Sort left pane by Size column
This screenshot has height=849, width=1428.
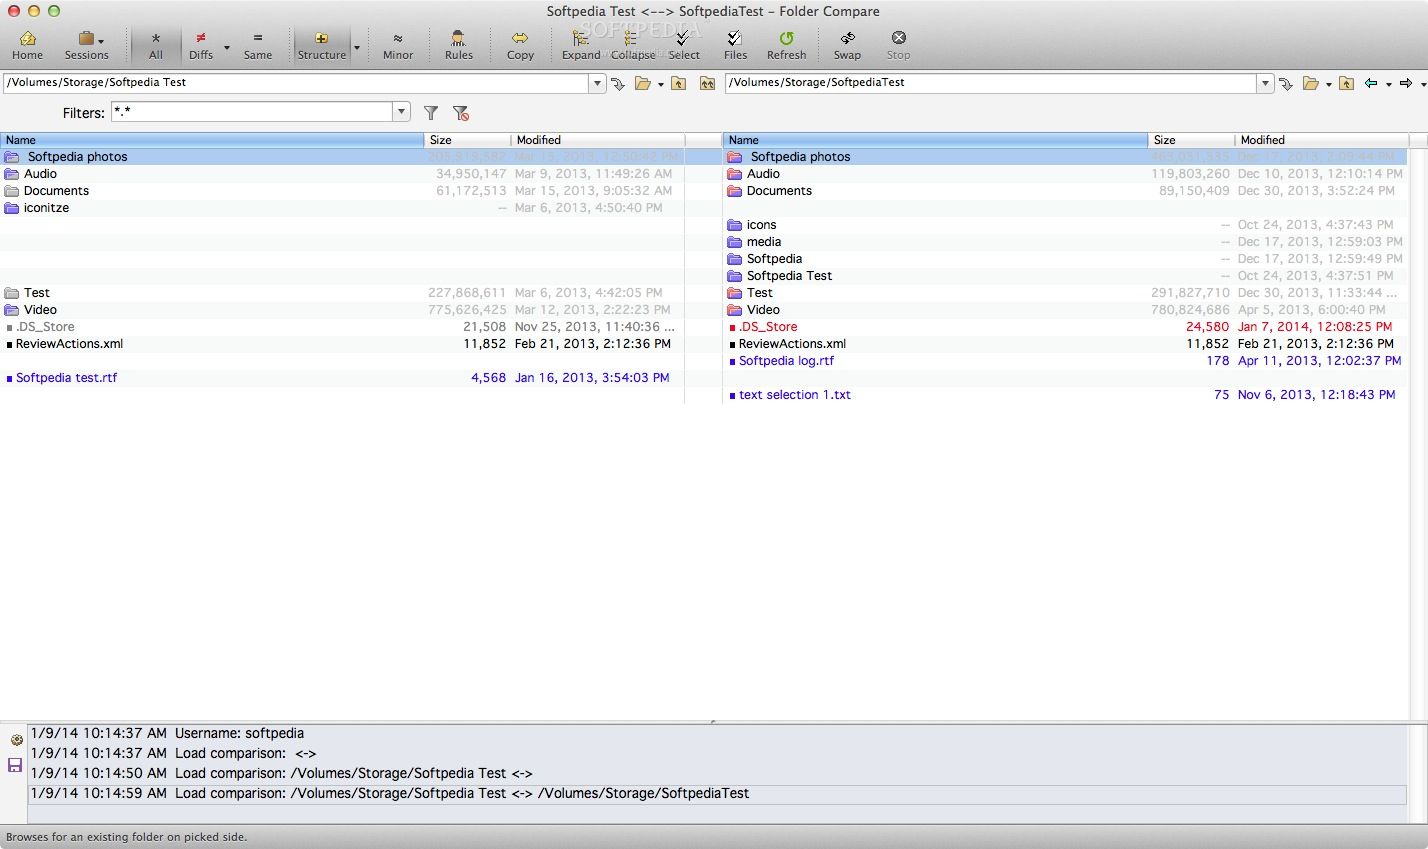[x=468, y=140]
